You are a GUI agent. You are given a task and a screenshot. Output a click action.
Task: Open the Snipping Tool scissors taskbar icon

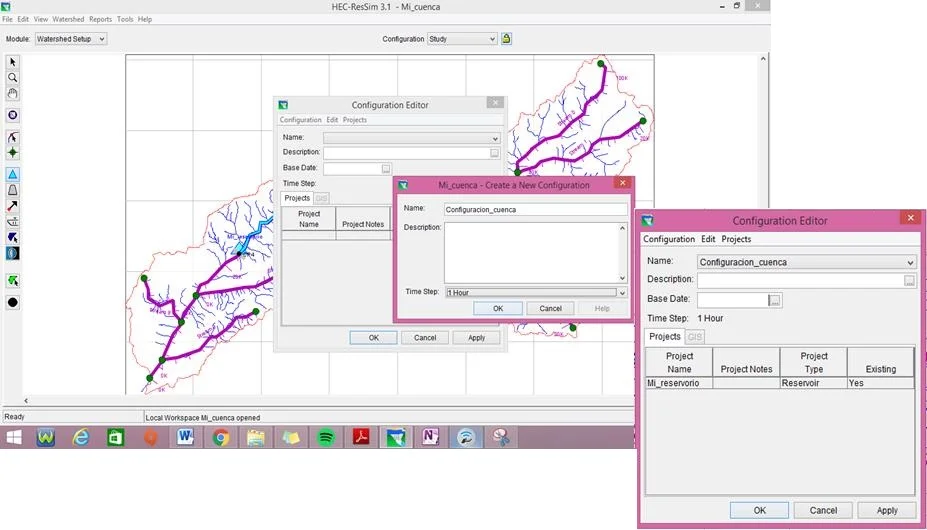pyautogui.click(x=501, y=437)
